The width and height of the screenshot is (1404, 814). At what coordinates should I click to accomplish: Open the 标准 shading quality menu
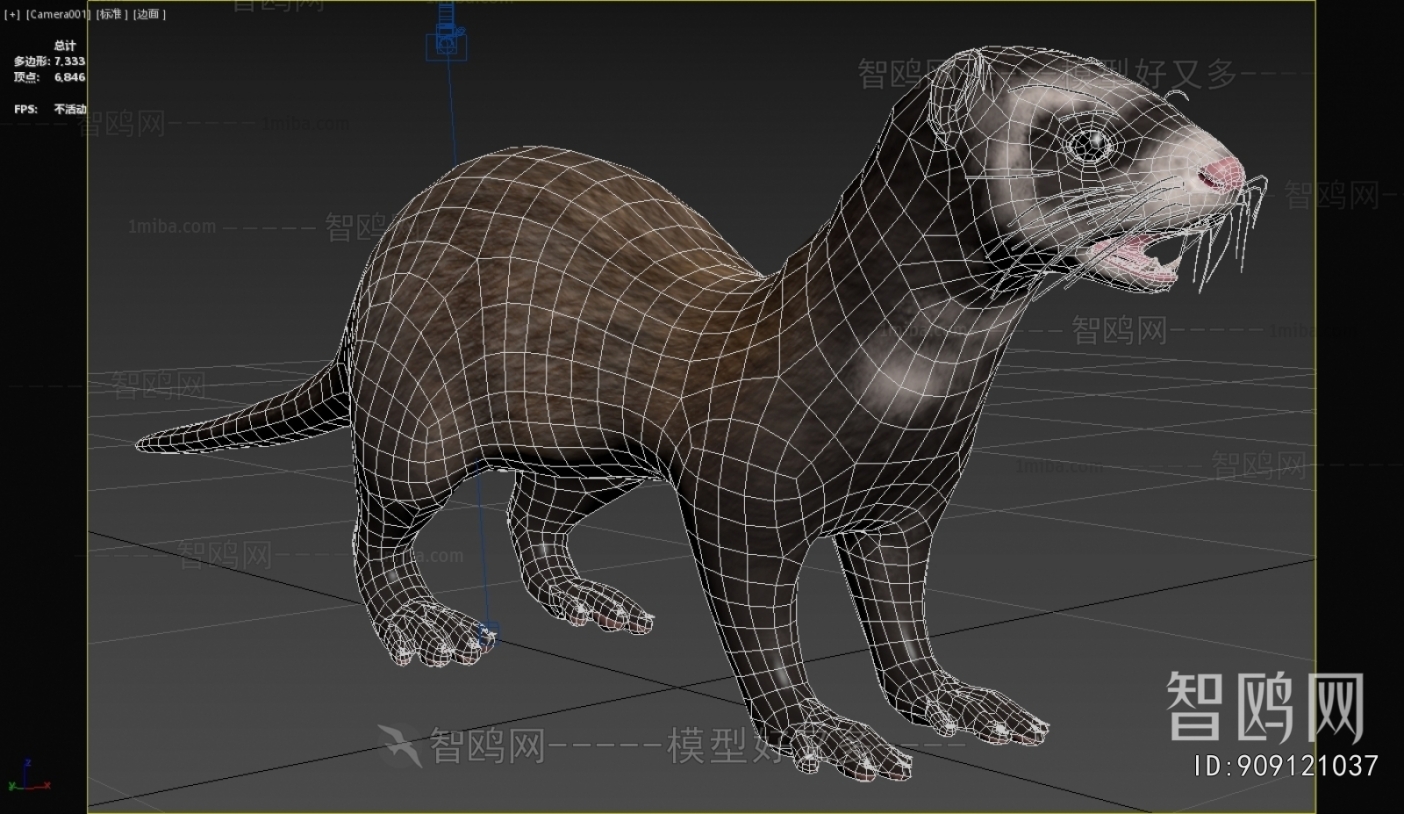(x=111, y=14)
